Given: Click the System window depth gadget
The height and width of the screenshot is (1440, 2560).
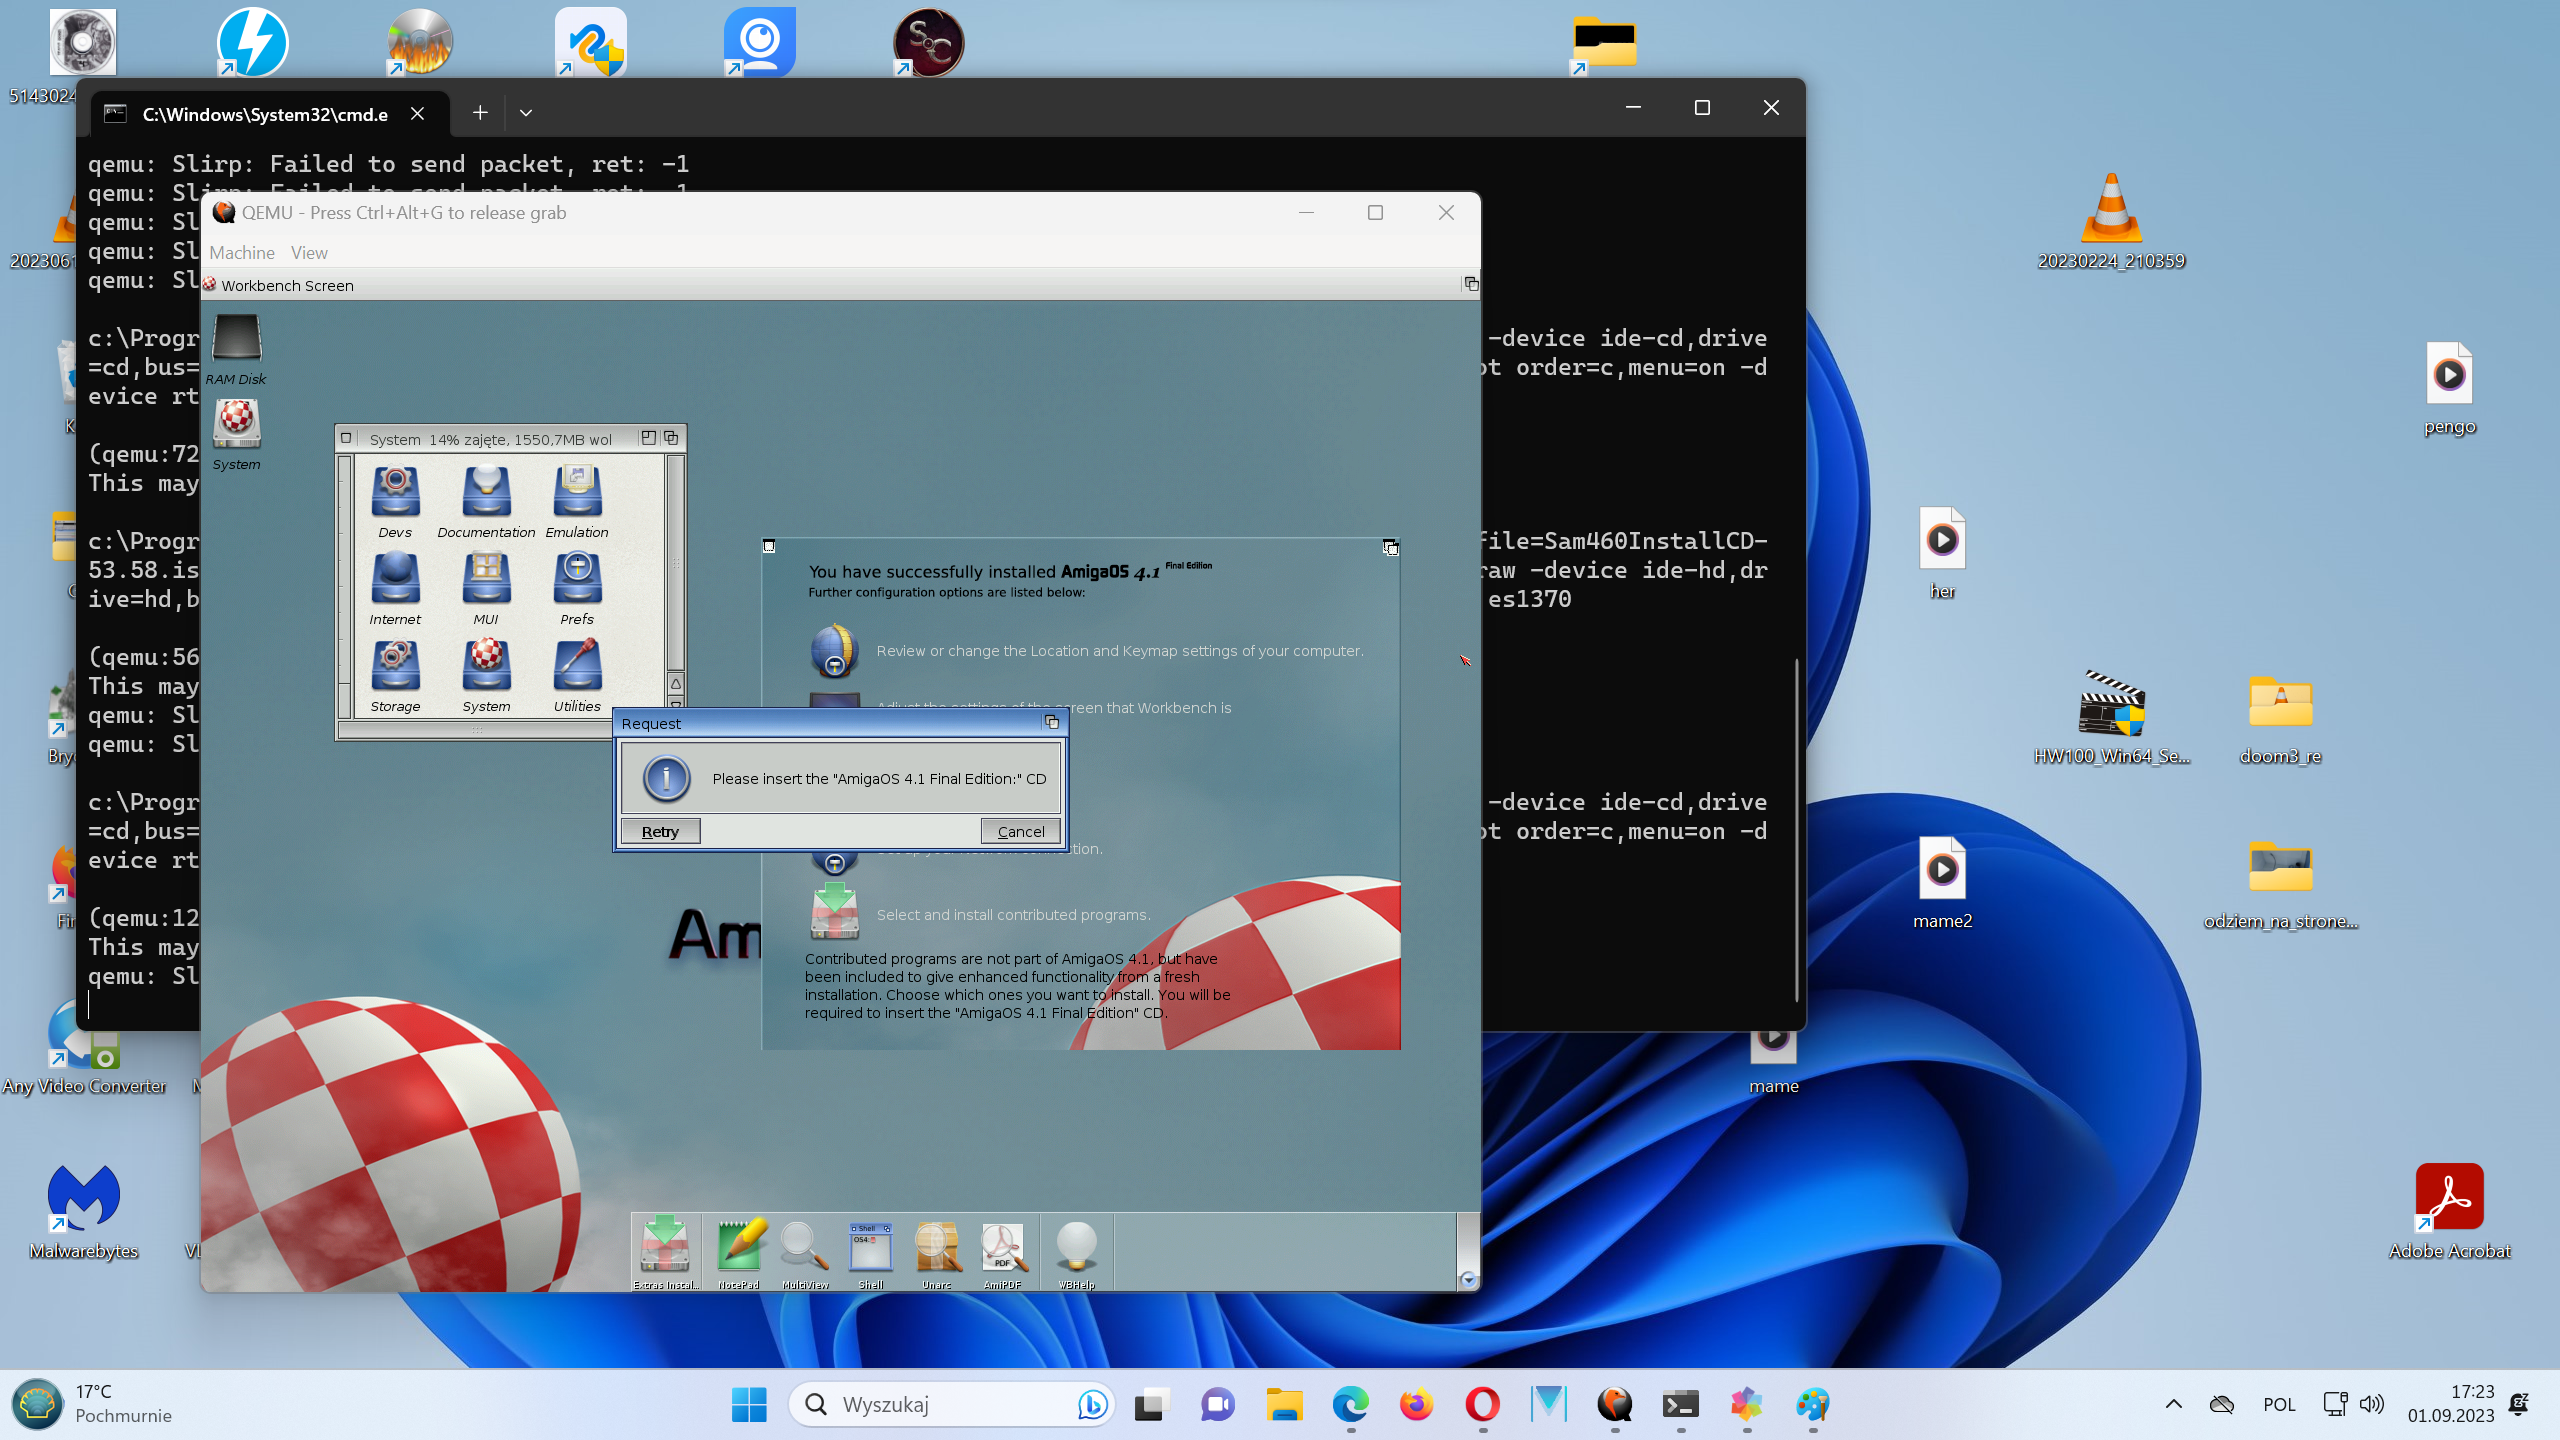Looking at the screenshot, I should pos(671,438).
